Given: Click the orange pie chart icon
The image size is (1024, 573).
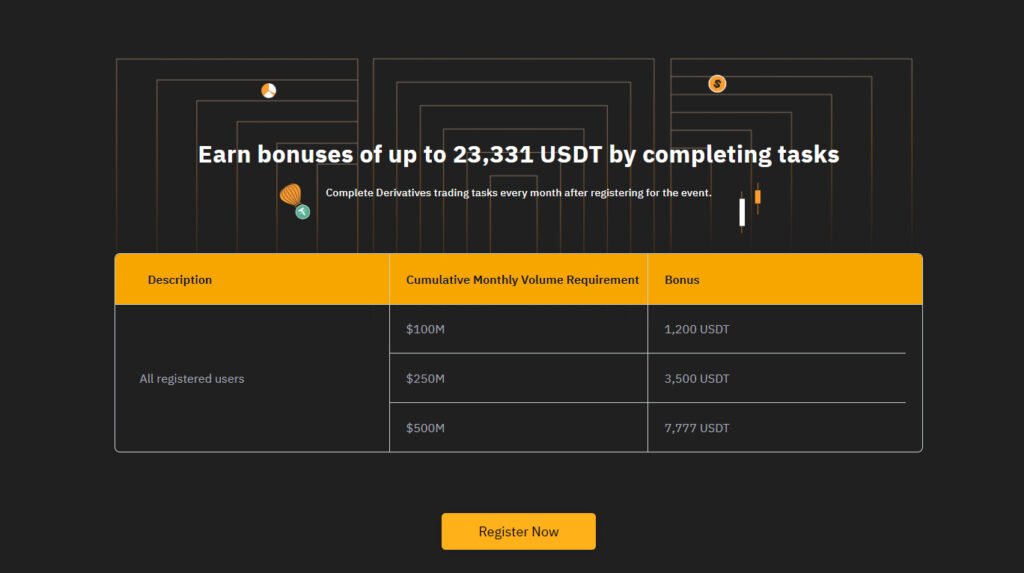Looking at the screenshot, I should tap(268, 90).
